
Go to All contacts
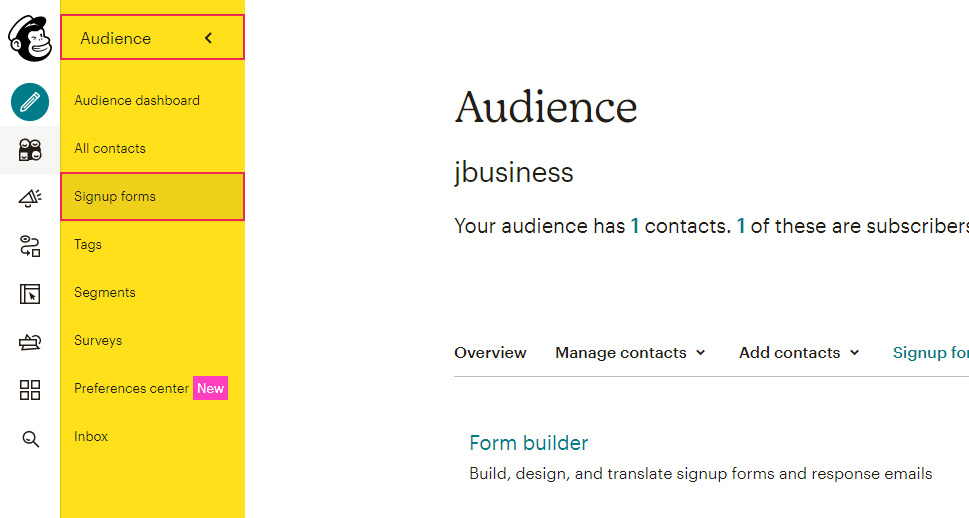tap(110, 148)
